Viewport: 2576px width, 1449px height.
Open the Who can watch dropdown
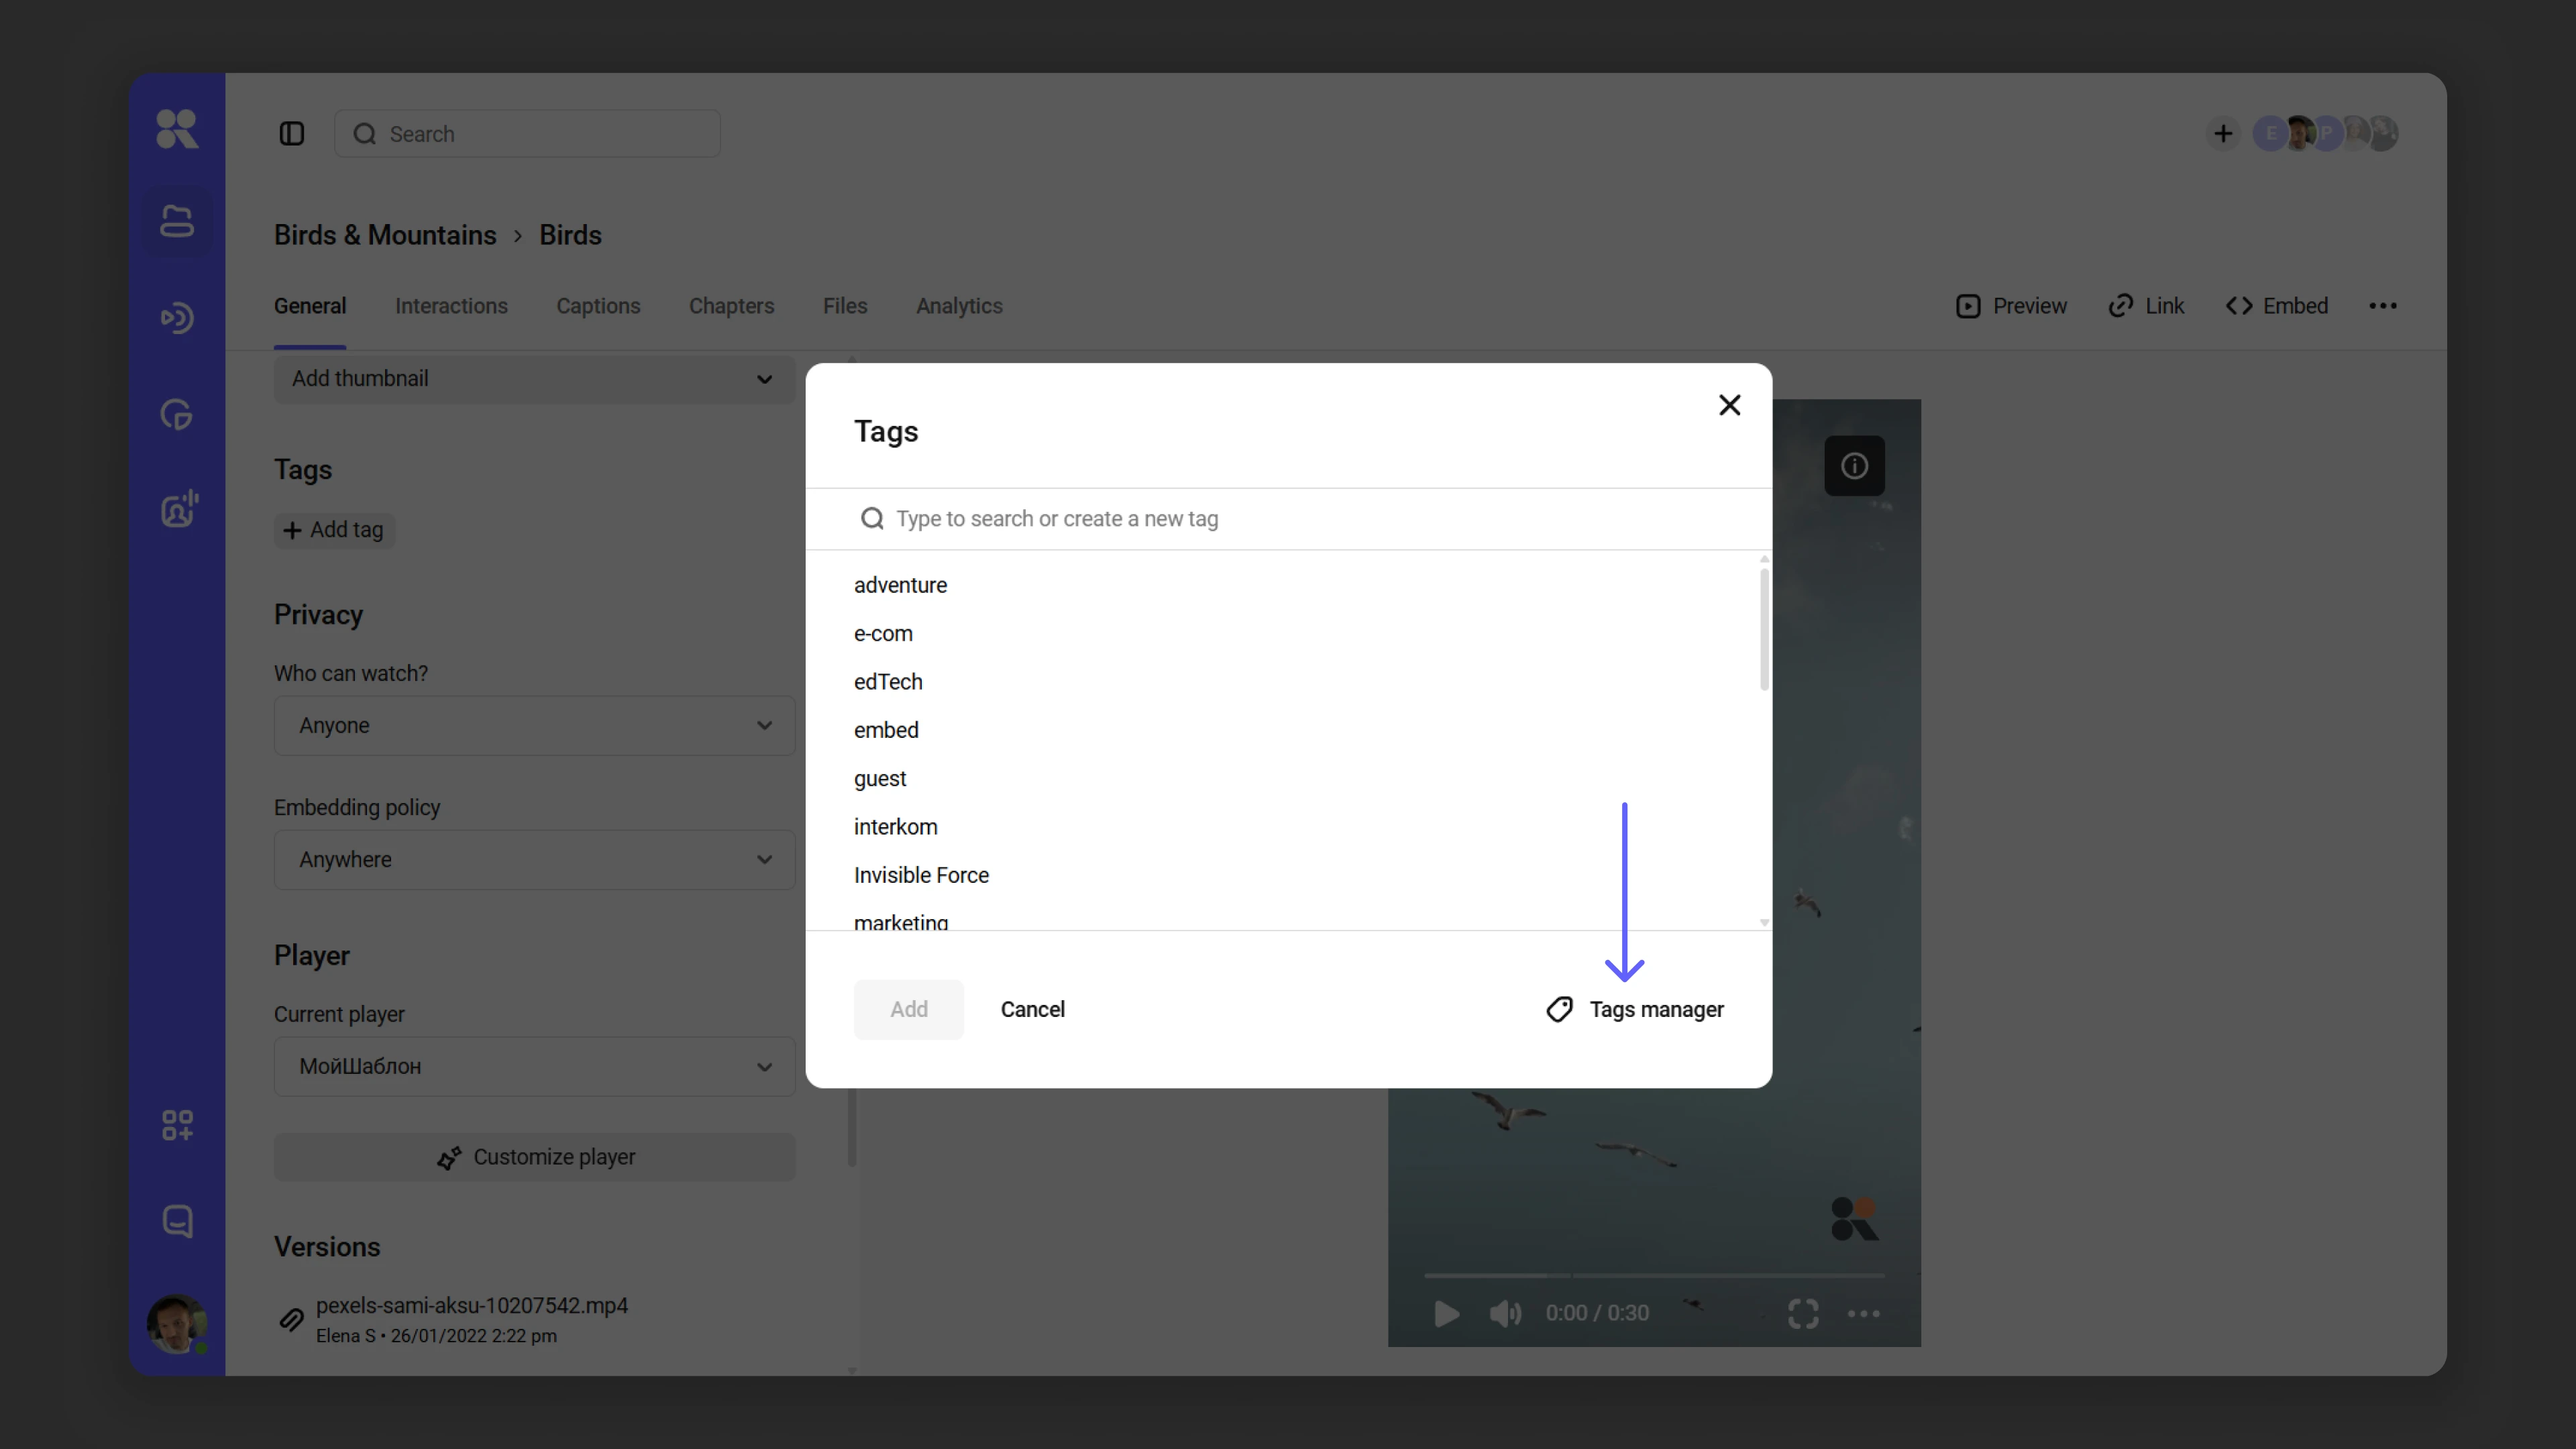(535, 726)
